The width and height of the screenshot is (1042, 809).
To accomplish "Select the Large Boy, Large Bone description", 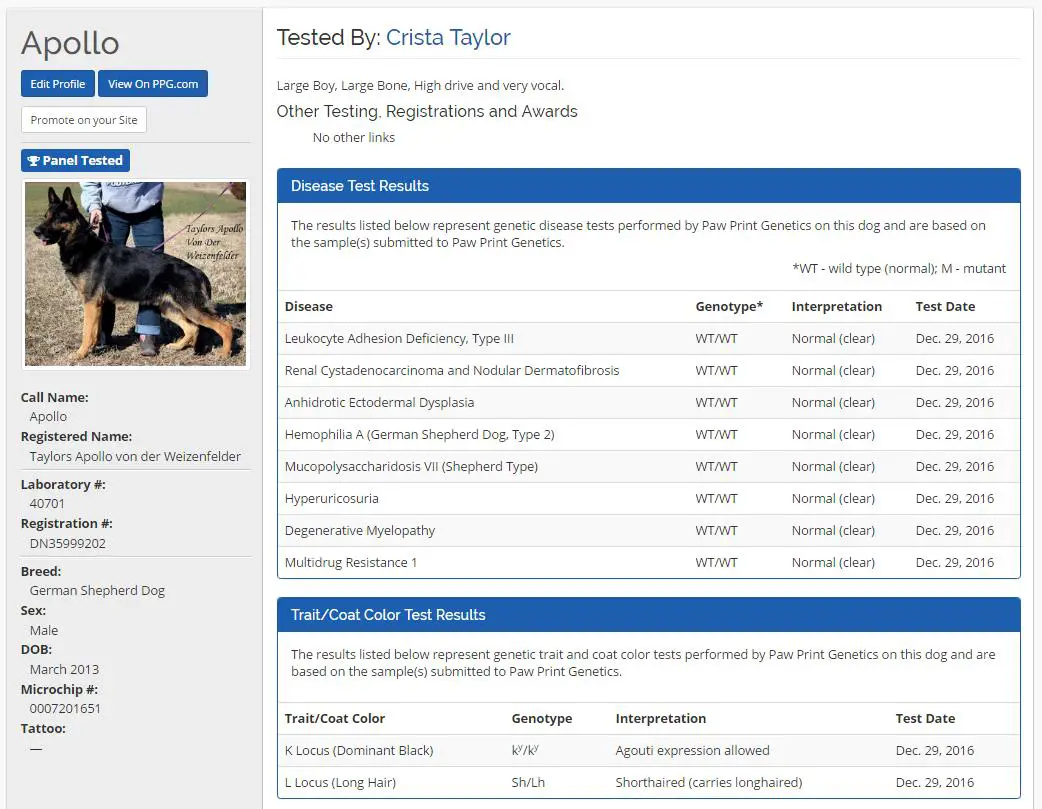I will pyautogui.click(x=420, y=86).
